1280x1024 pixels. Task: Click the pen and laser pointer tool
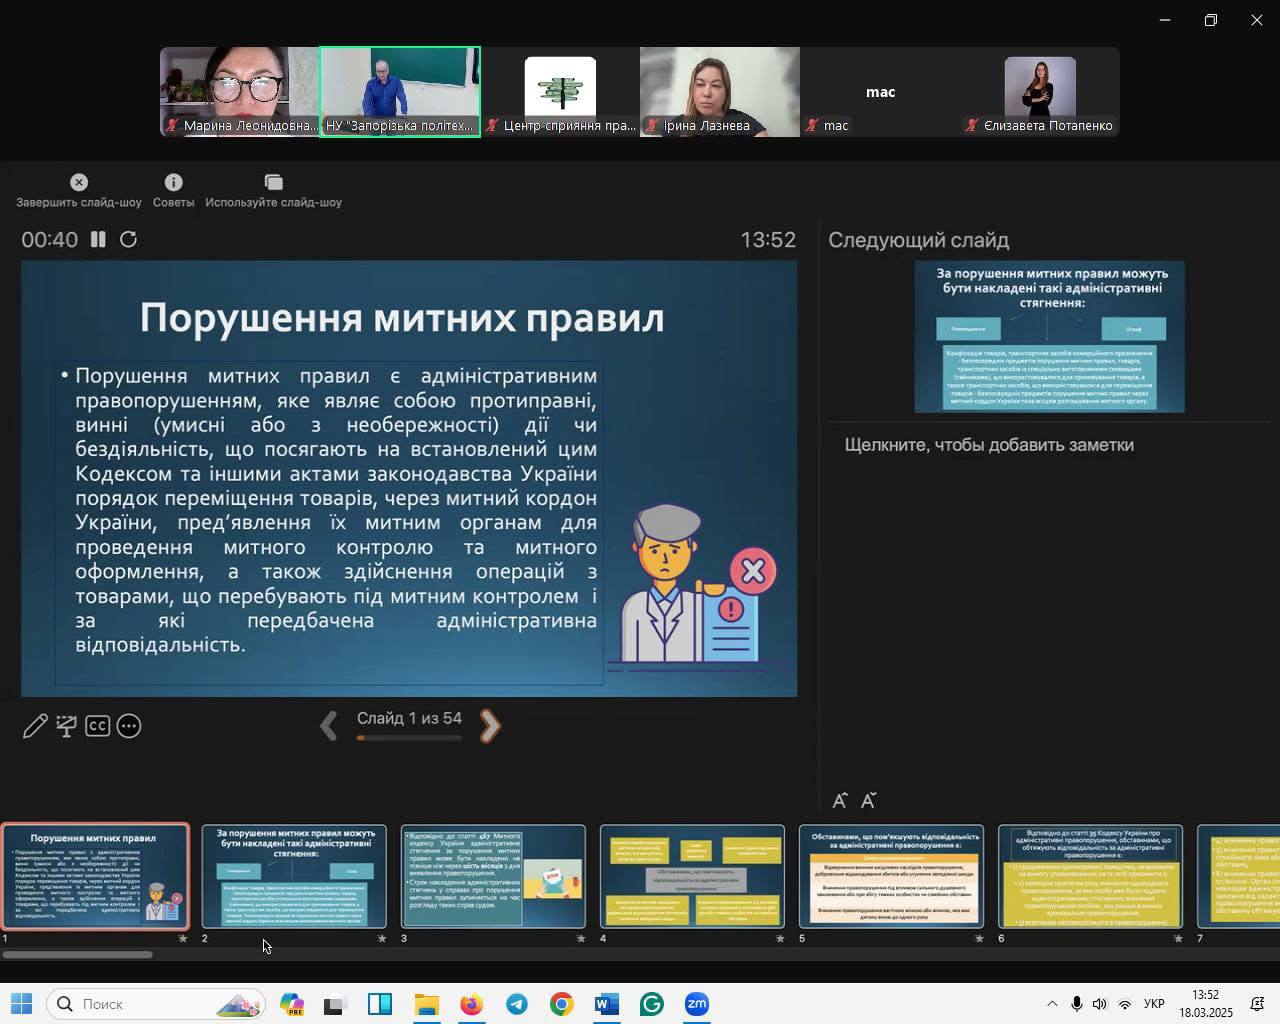35,726
